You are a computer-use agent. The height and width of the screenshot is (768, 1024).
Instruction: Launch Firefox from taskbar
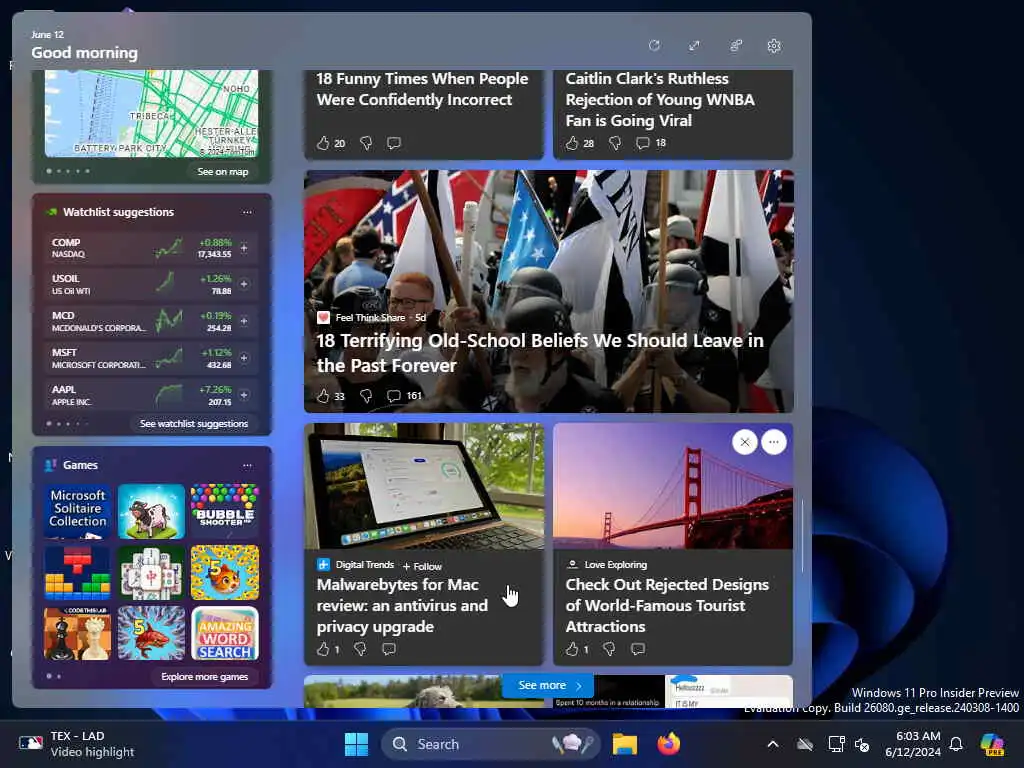pos(669,744)
